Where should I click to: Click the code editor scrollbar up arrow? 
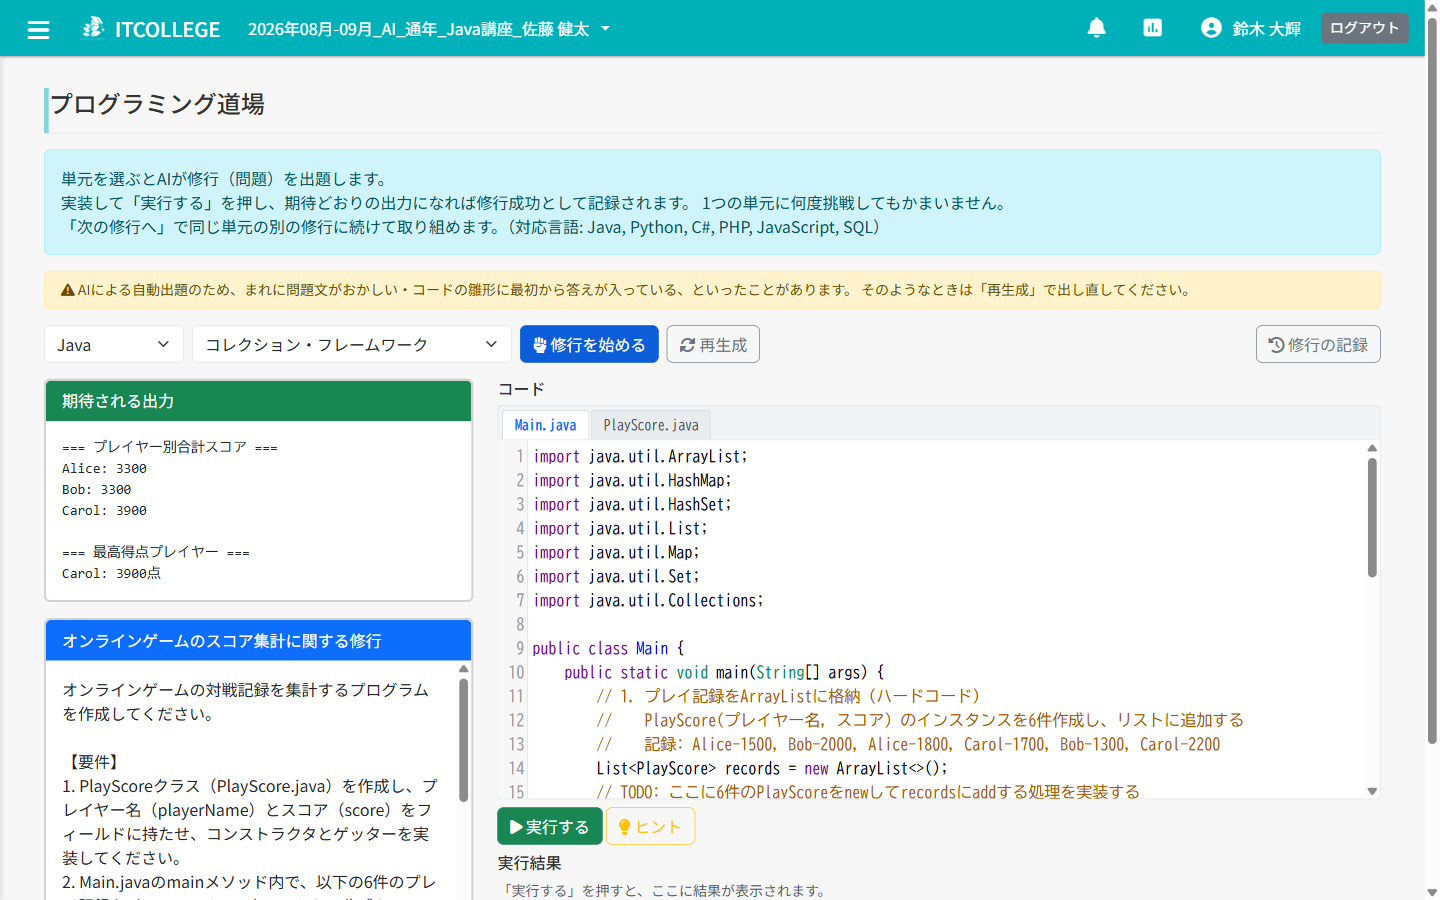point(1372,448)
